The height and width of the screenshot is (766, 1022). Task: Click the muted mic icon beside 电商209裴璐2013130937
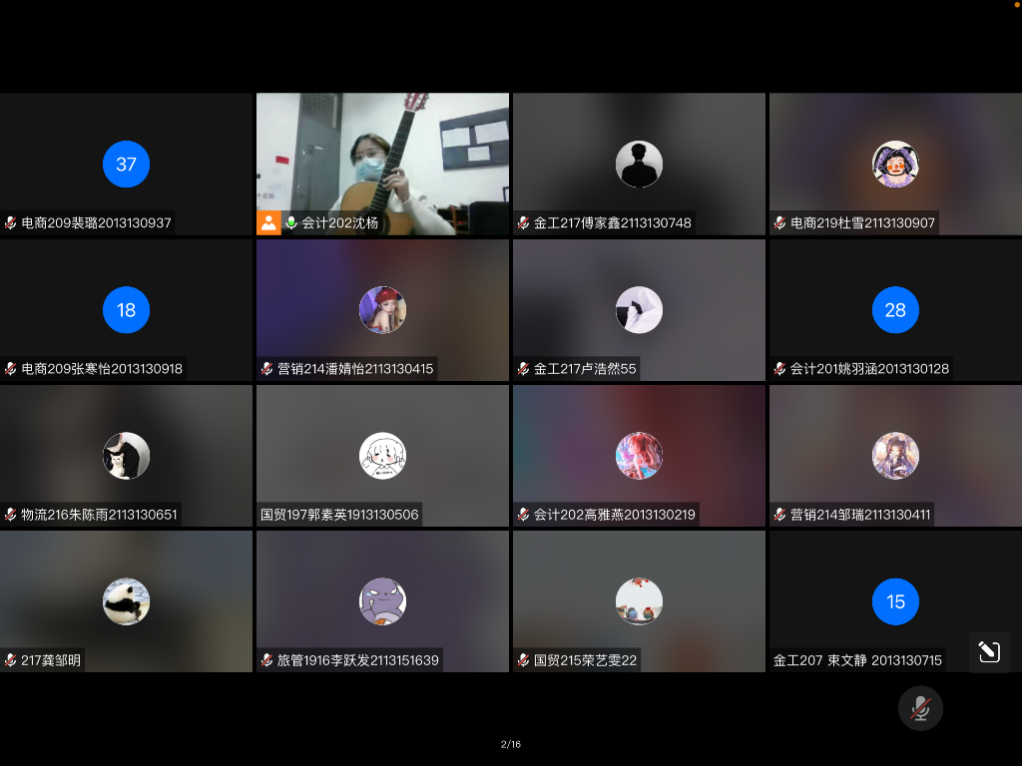(10, 223)
